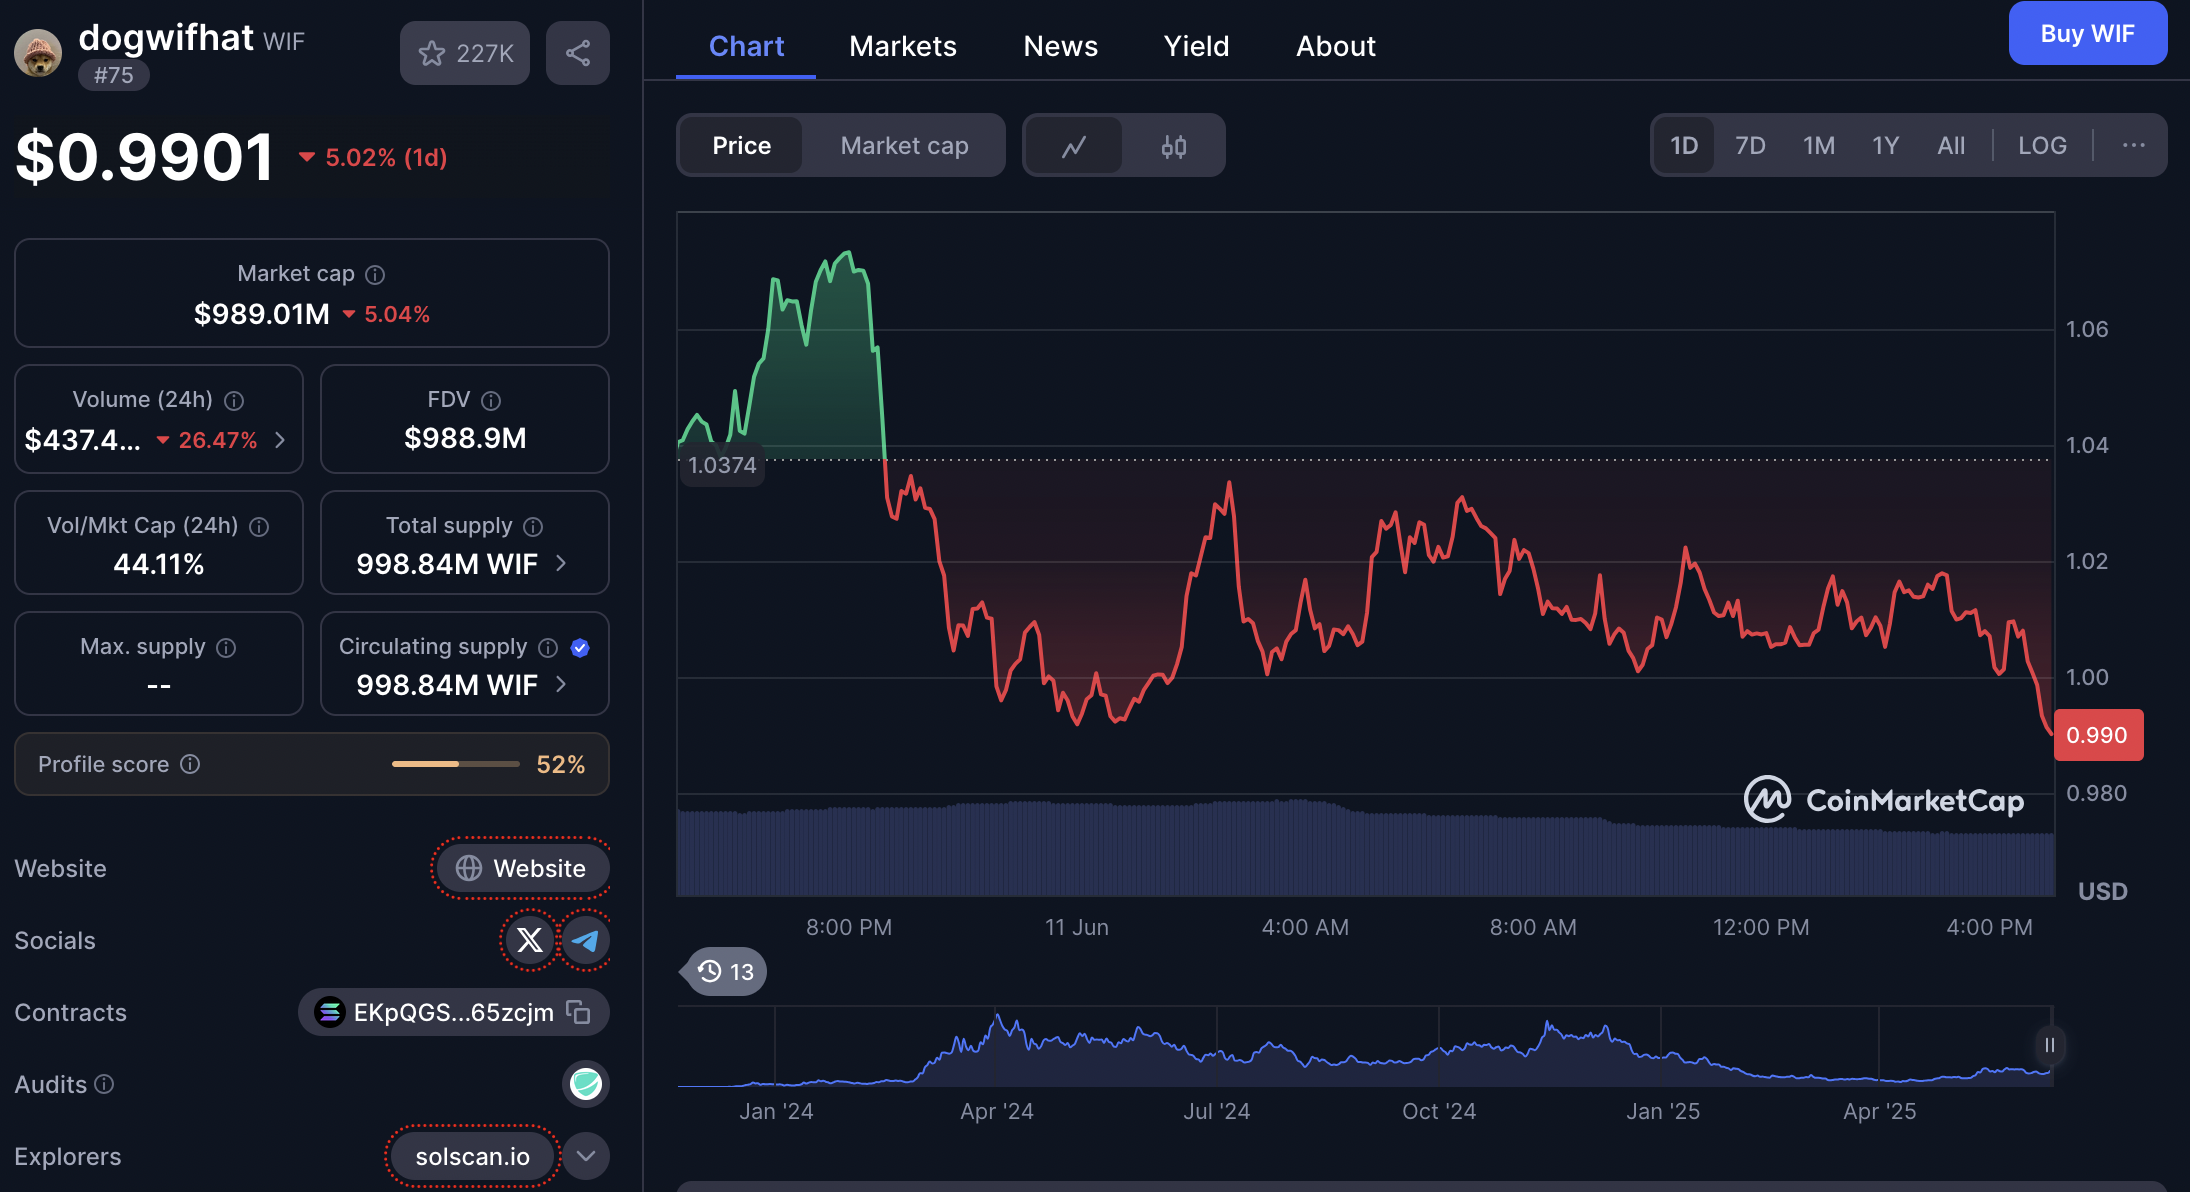2190x1192 pixels.
Task: Click the $0.9901 price heading
Action: point(145,157)
